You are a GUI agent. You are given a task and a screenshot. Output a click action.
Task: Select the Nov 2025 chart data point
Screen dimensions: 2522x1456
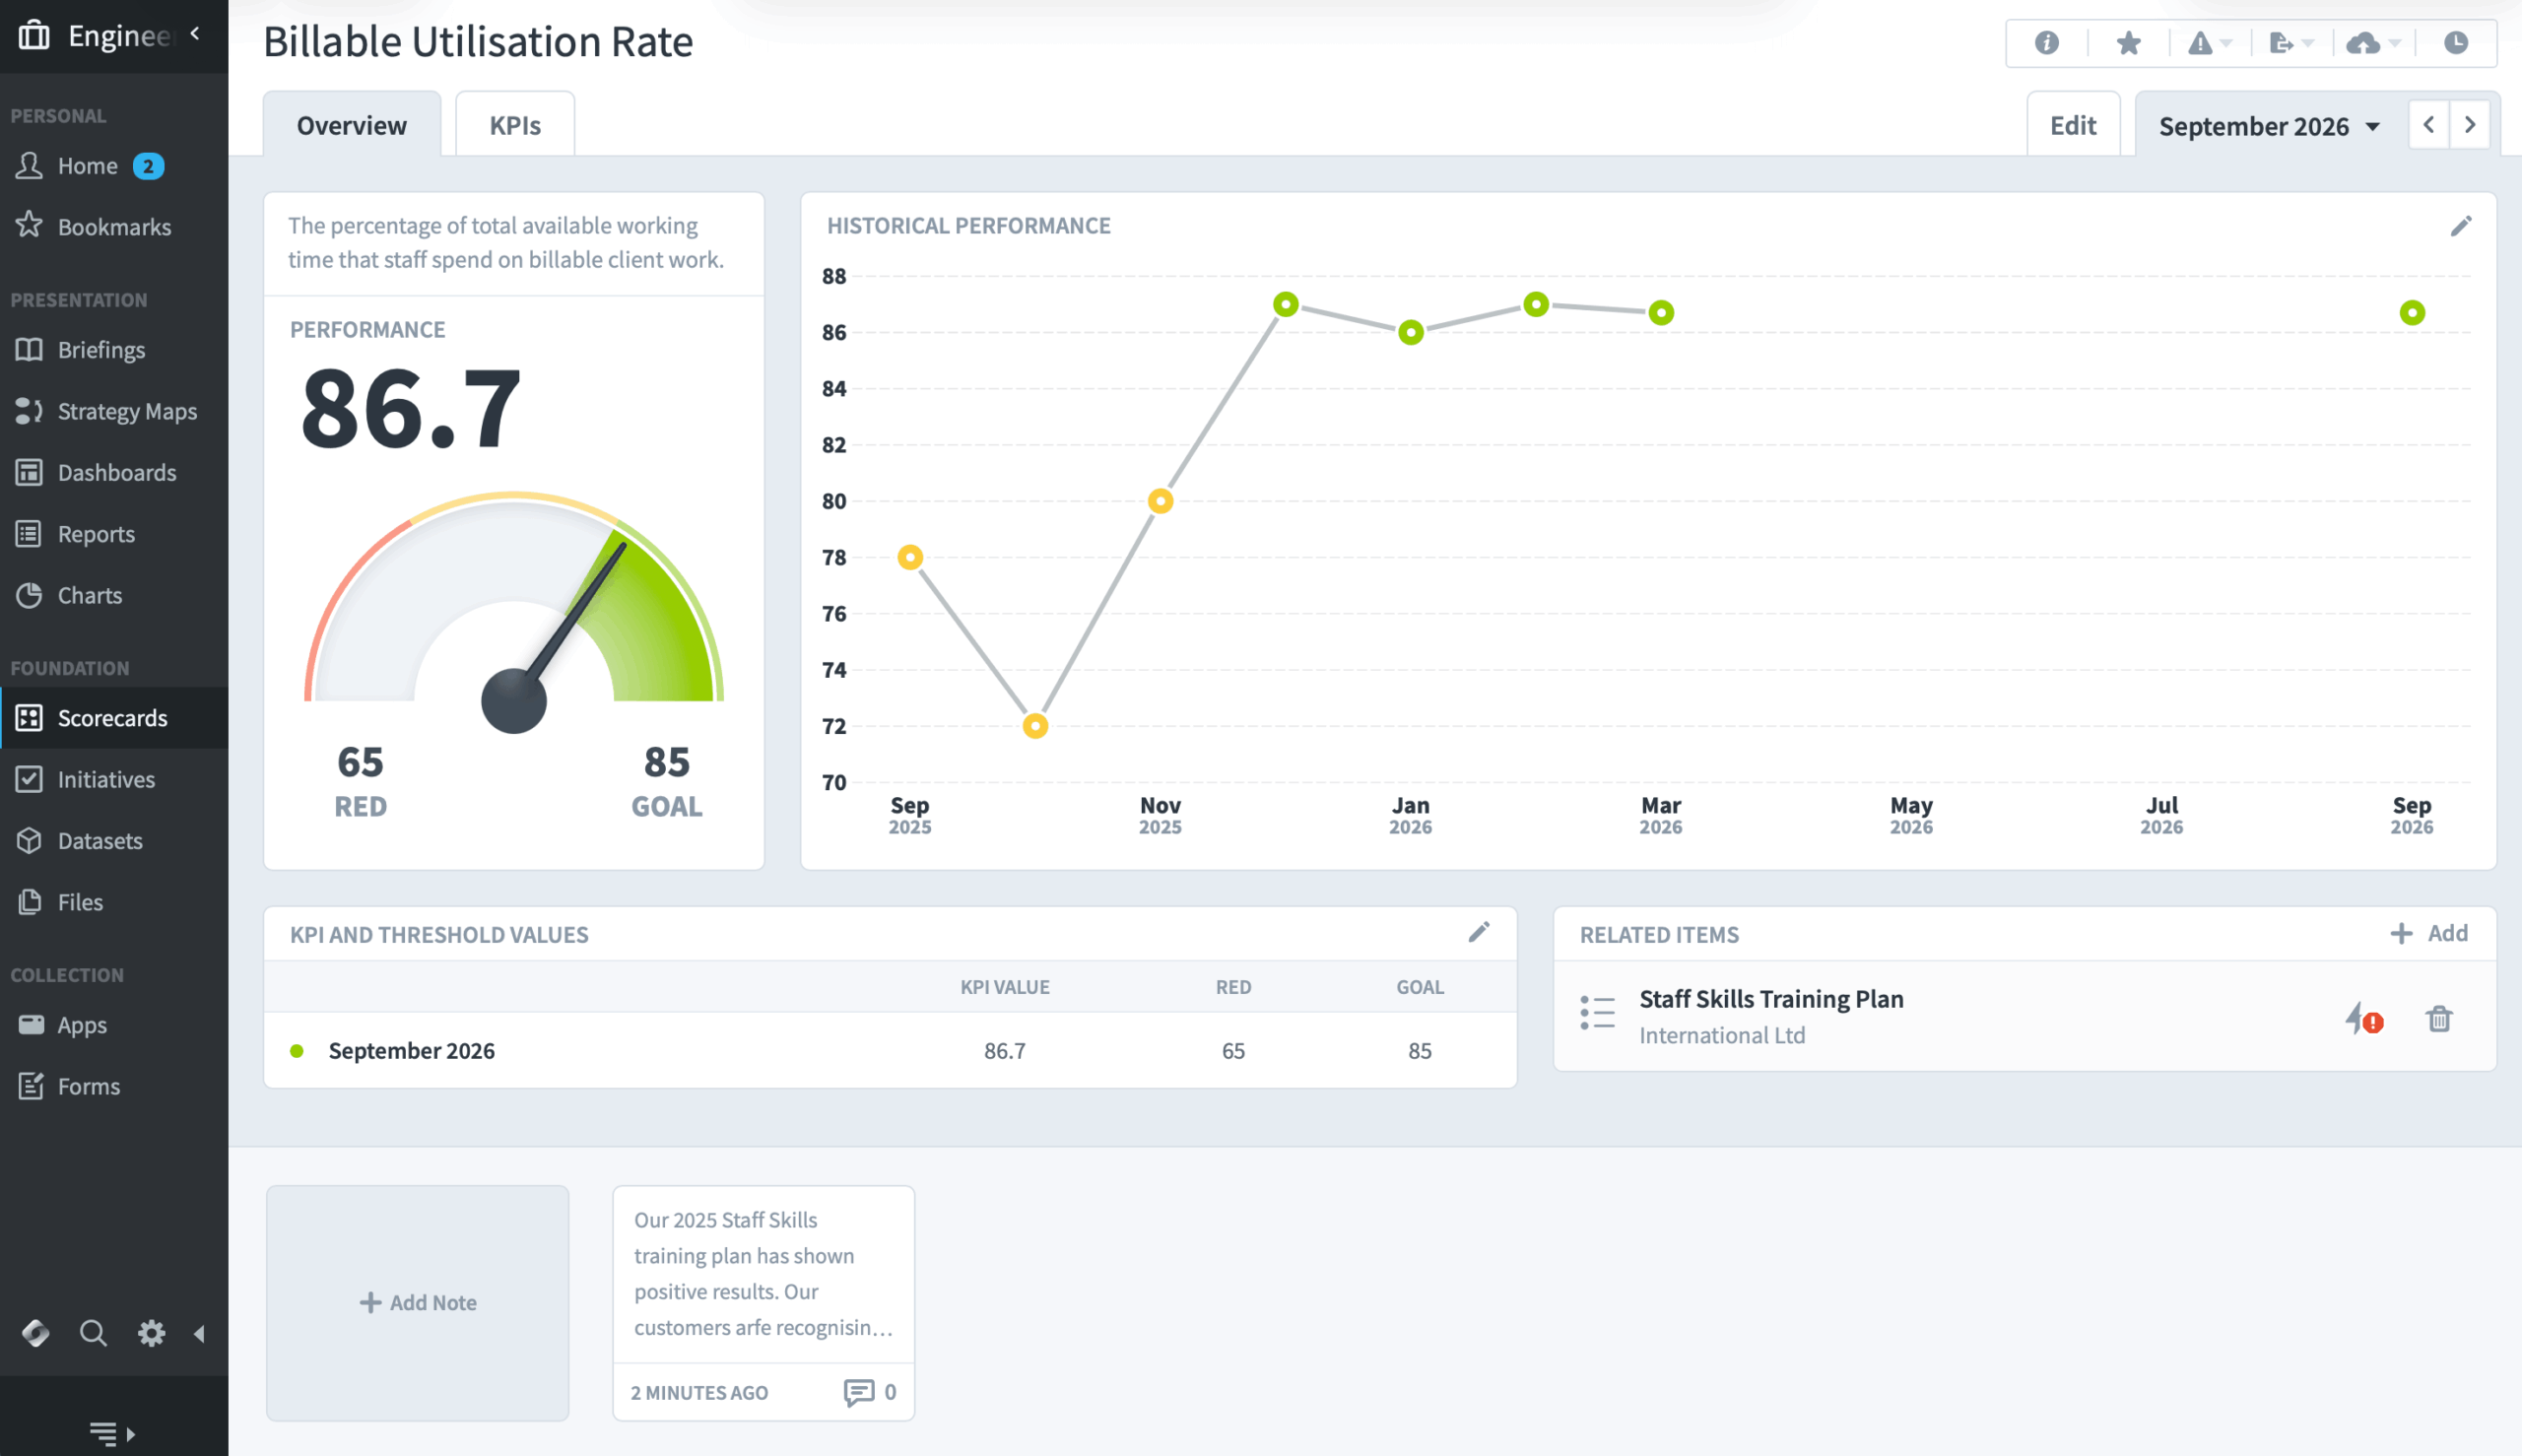1159,500
